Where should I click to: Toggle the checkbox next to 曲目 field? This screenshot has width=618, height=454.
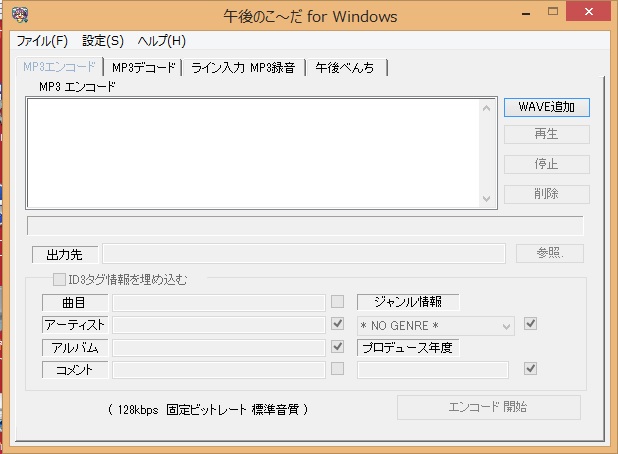[x=338, y=302]
